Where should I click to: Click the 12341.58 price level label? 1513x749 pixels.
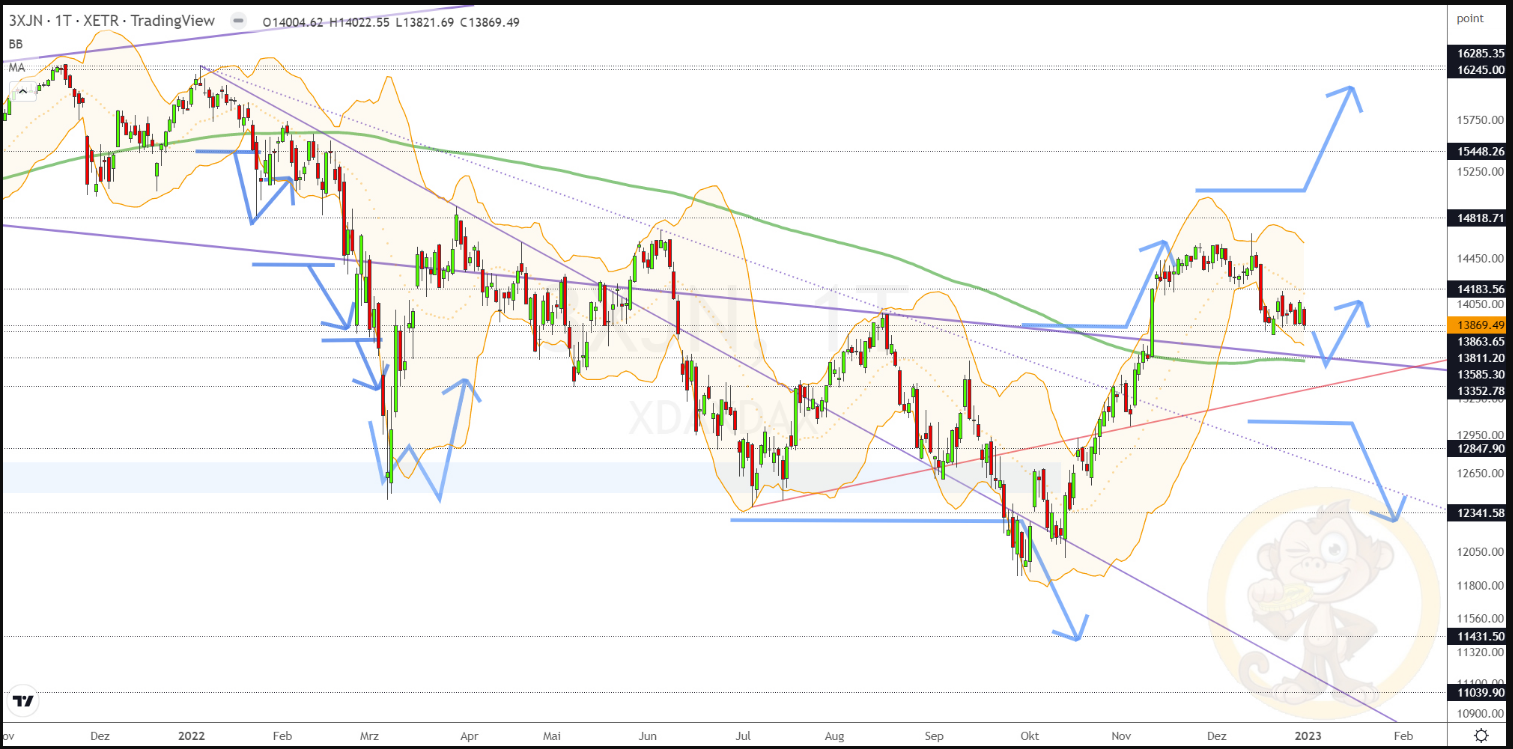(1477, 513)
